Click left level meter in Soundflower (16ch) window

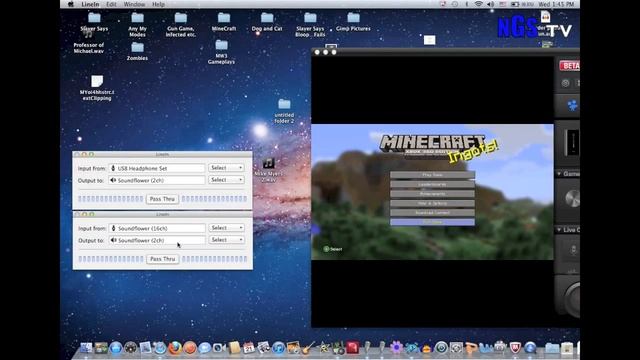coord(111,259)
